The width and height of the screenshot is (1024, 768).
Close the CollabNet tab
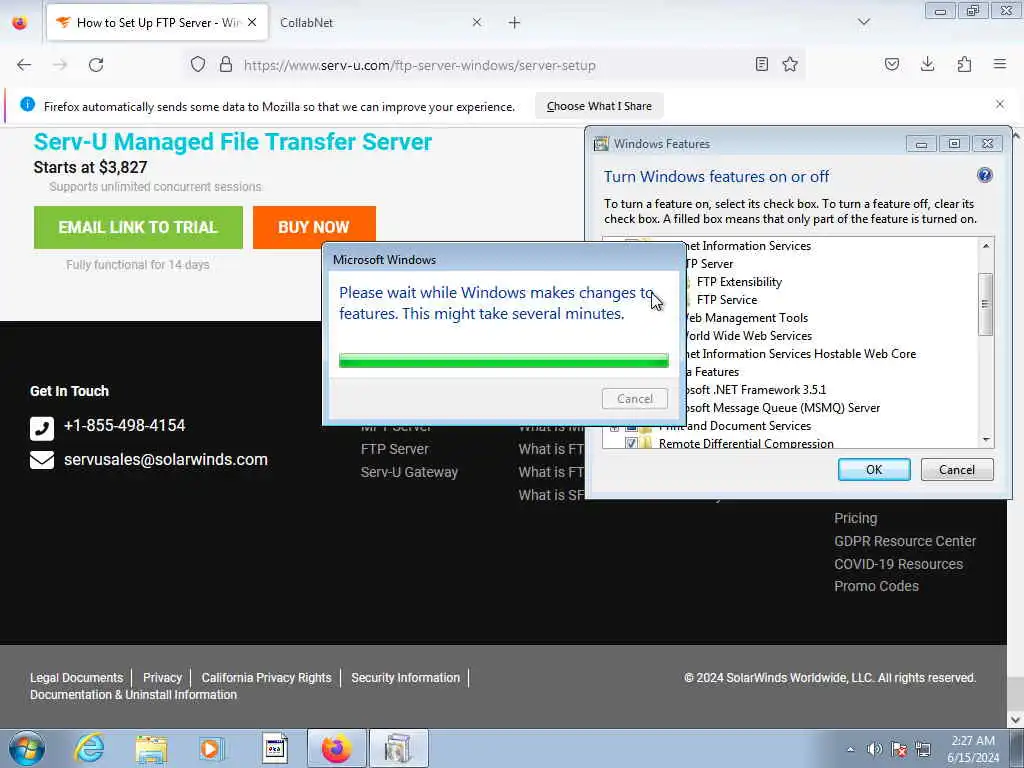(477, 22)
